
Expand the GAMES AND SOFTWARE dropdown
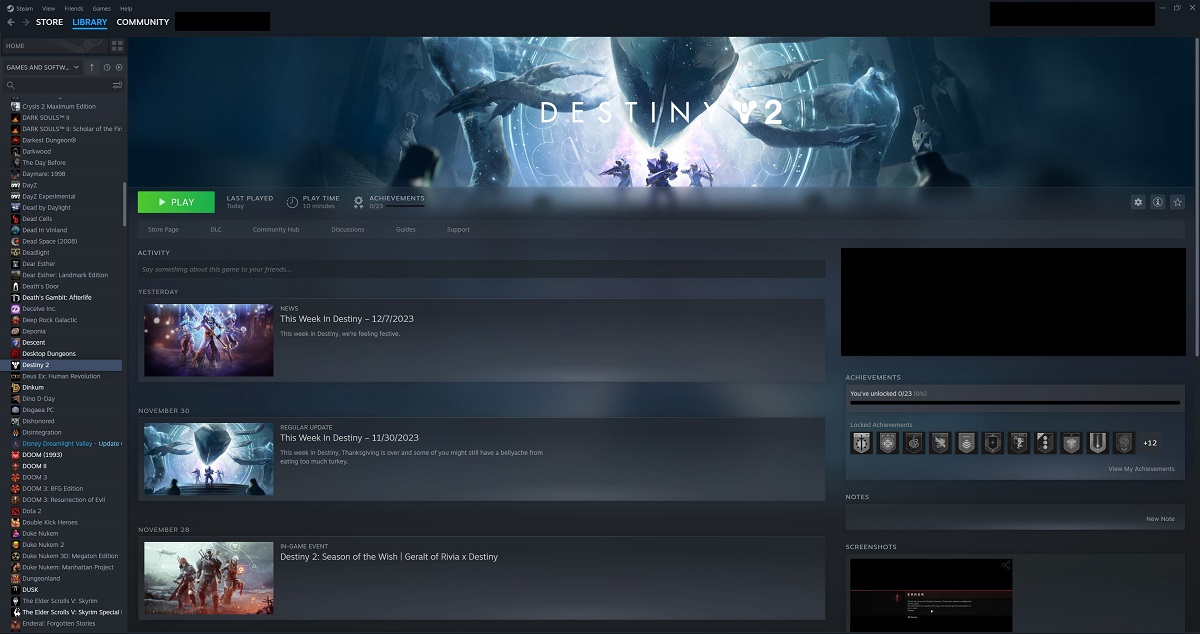[x=42, y=67]
